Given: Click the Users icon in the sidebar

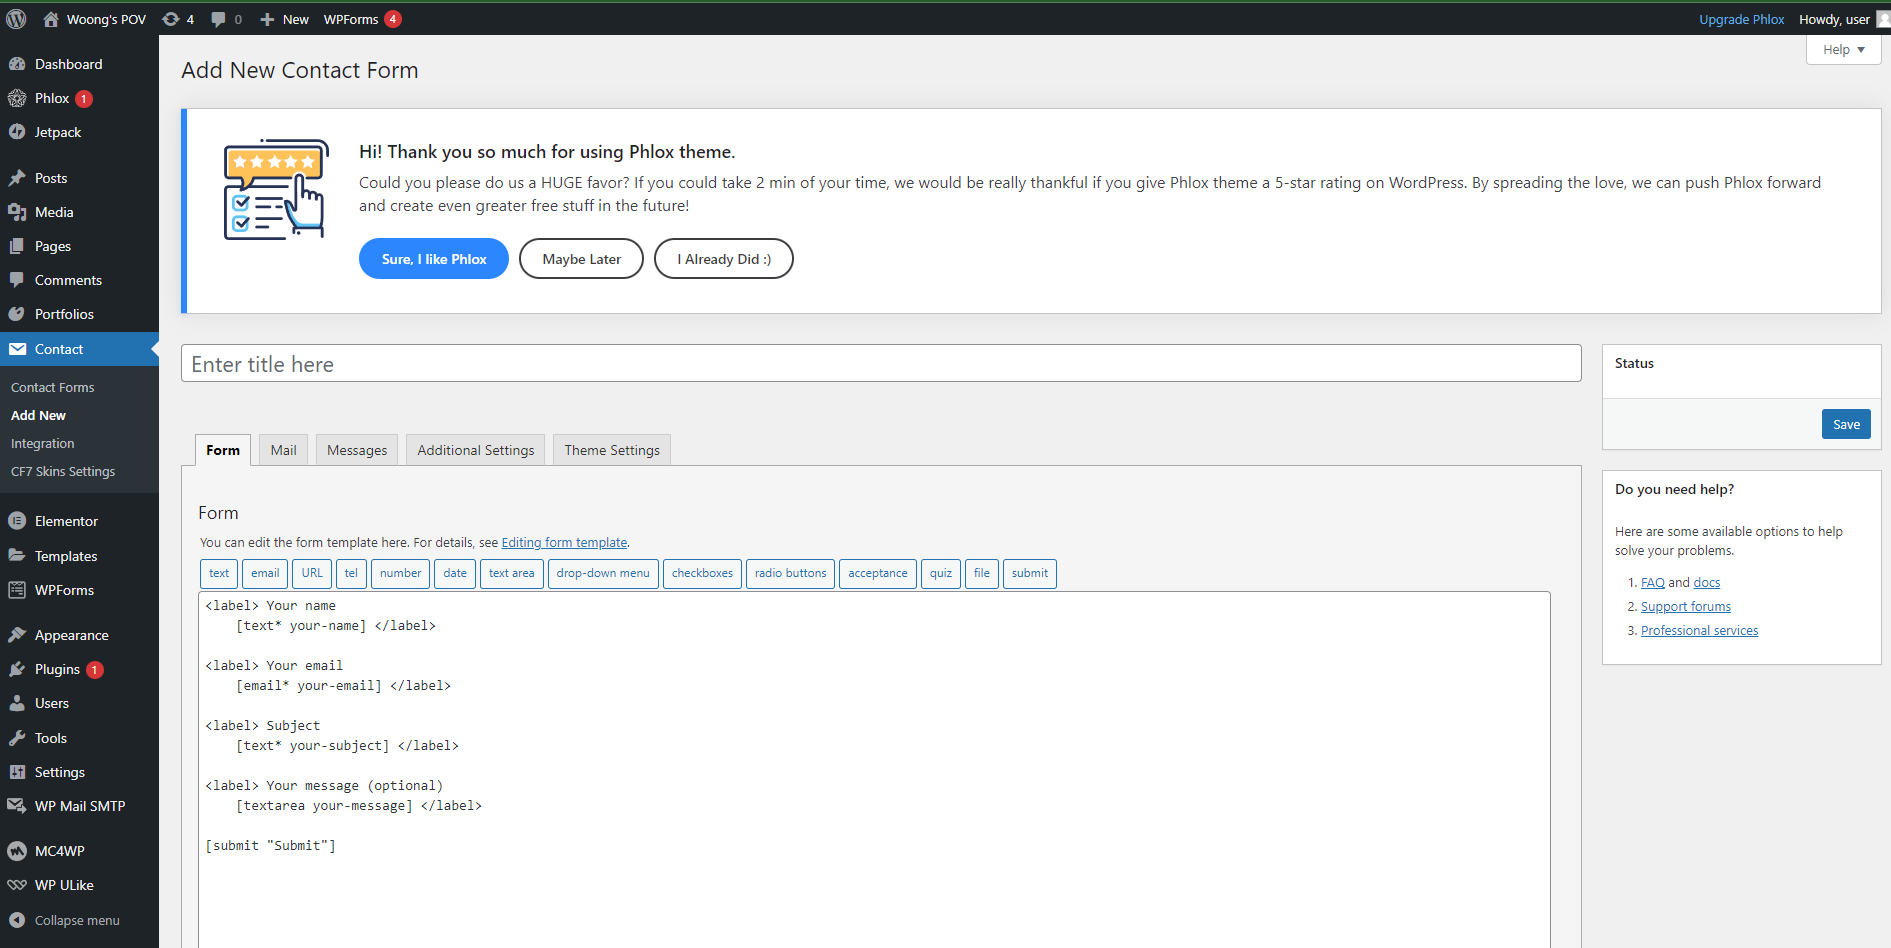Looking at the screenshot, I should (x=17, y=703).
